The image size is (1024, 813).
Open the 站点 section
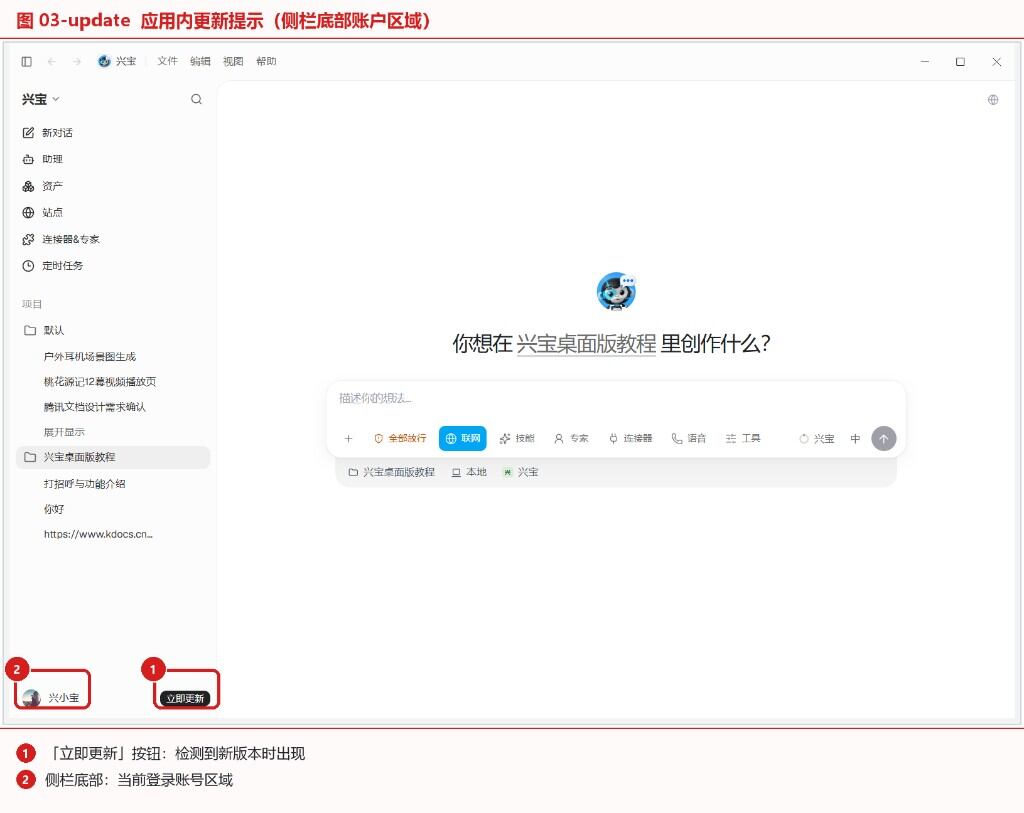[x=111, y=212]
